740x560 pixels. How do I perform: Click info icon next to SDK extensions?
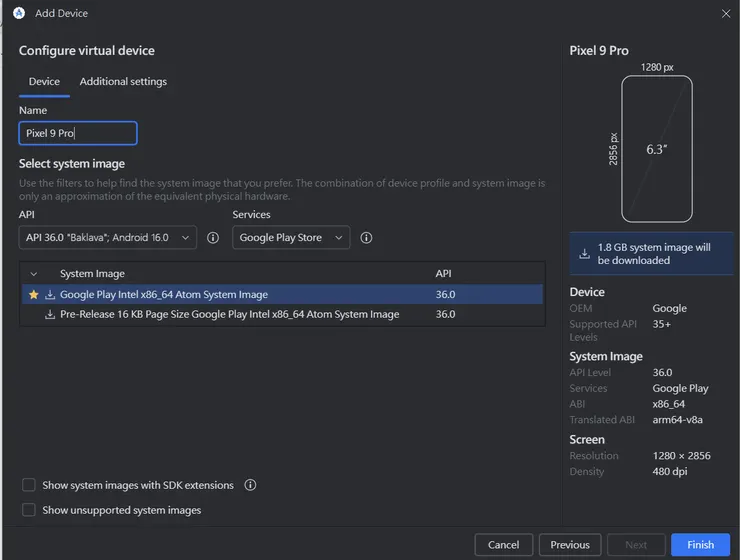[x=250, y=485]
